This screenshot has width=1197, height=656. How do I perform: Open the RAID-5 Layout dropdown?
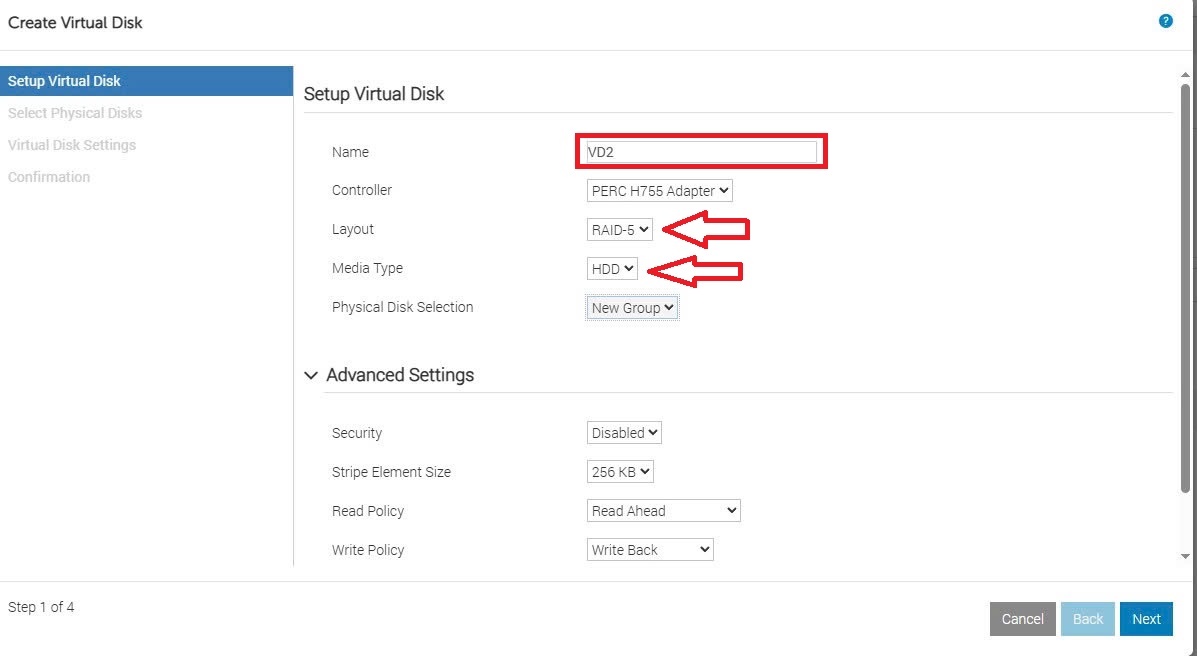(619, 230)
